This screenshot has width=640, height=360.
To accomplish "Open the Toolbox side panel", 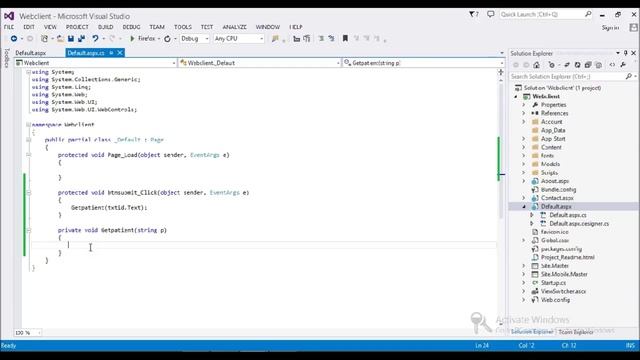I will 7,58.
